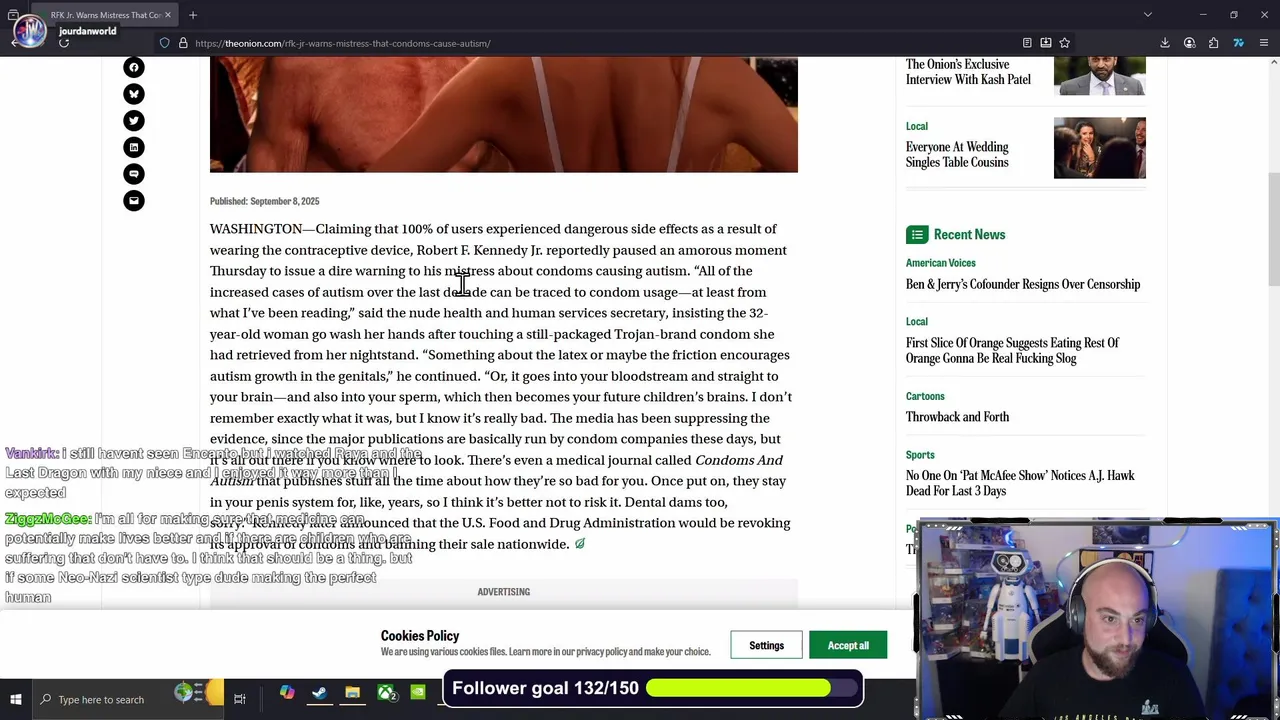Open Throwback and Forth cartoon article
Image resolution: width=1280 pixels, height=720 pixels.
click(x=957, y=417)
